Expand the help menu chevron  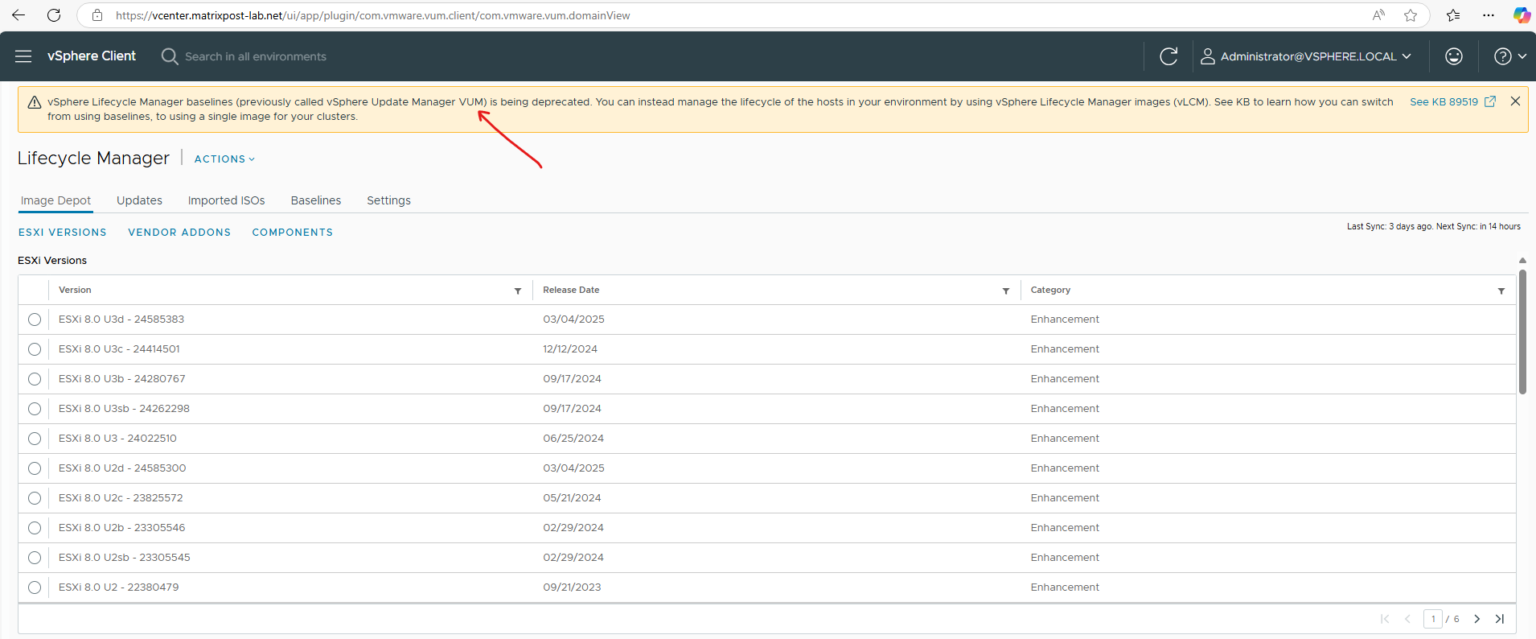tap(1521, 56)
